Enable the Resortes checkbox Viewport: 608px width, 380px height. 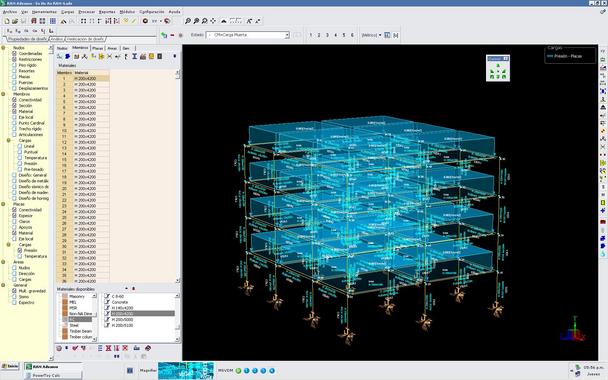coord(14,71)
